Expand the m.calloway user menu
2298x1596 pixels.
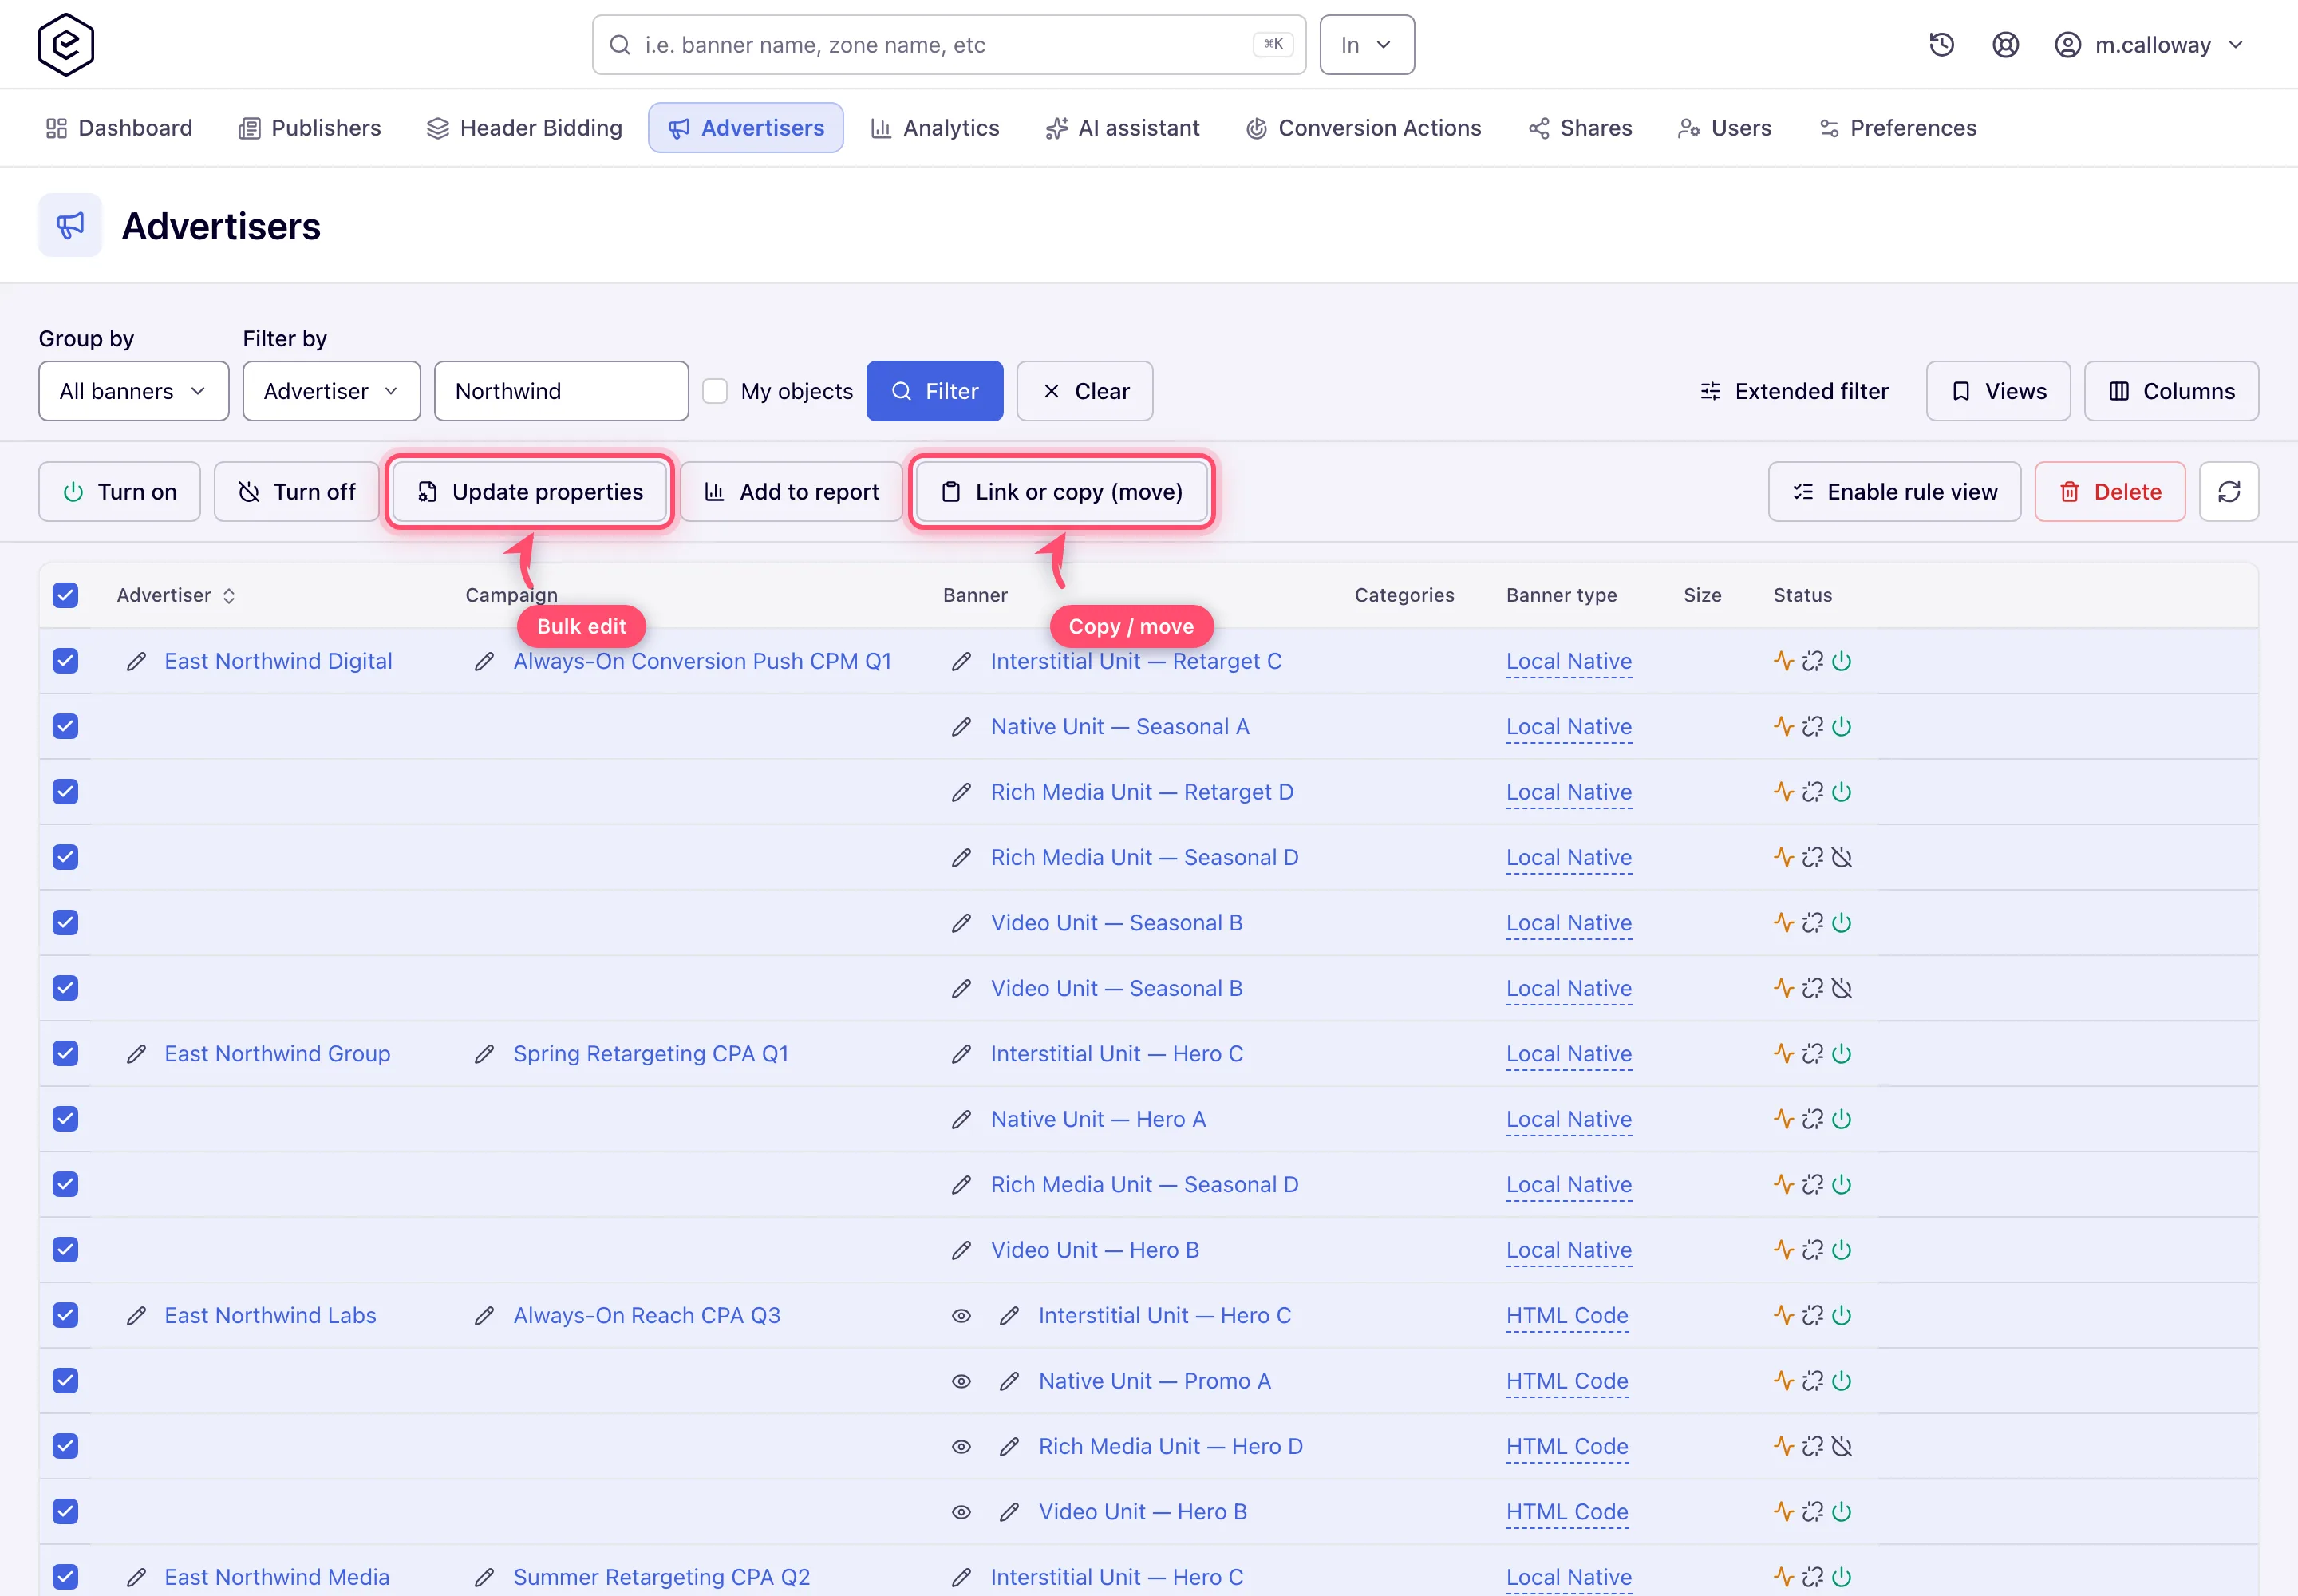coord(2149,44)
